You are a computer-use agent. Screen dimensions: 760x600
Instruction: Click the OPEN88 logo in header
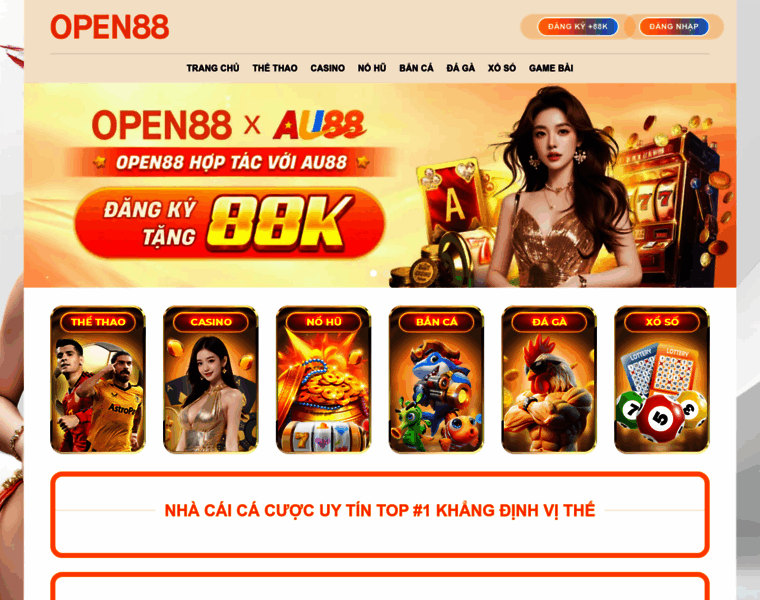(110, 27)
